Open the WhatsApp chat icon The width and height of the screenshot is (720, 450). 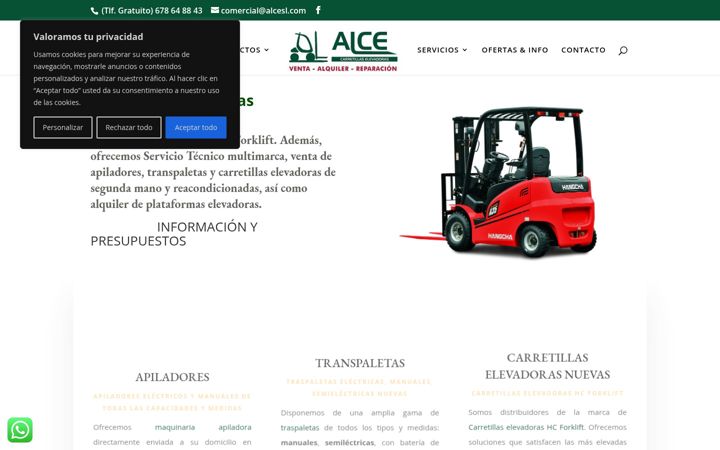pyautogui.click(x=20, y=430)
